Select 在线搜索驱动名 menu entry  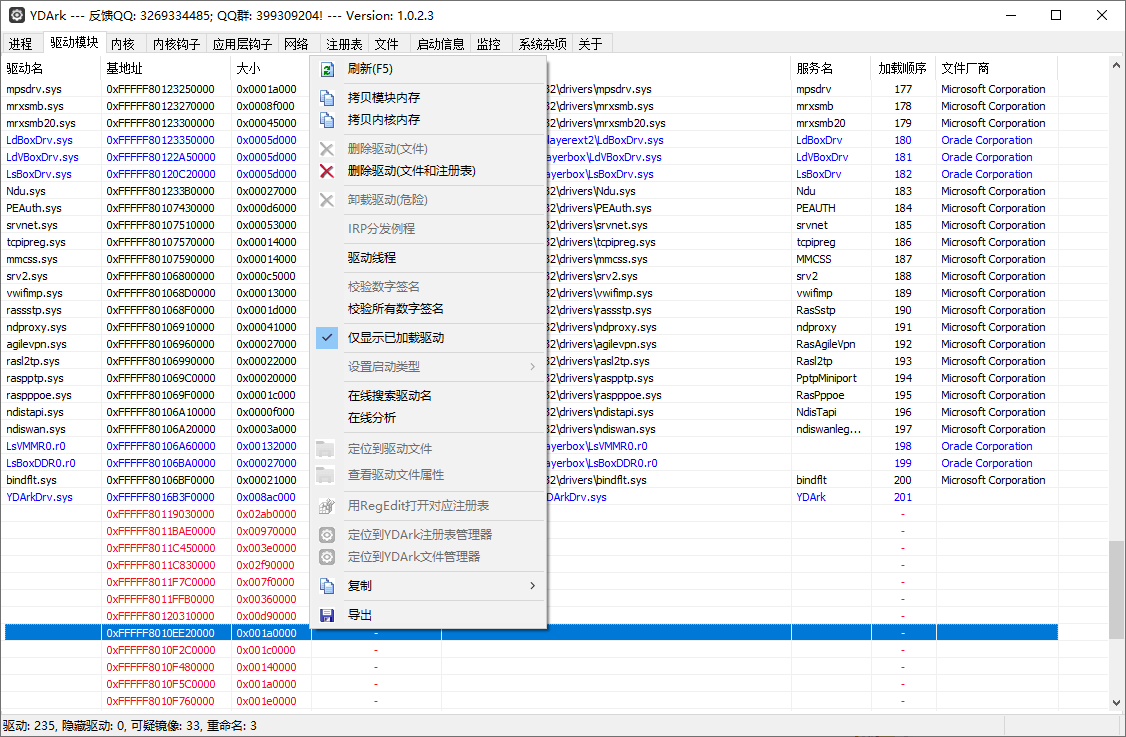pos(390,396)
